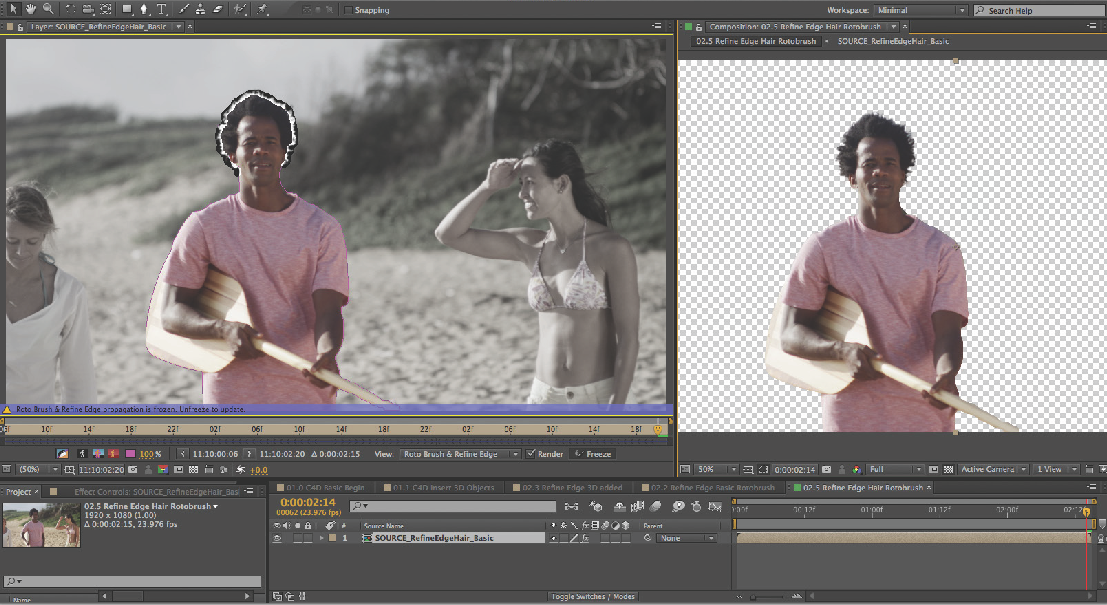Image resolution: width=1107 pixels, height=605 pixels.
Task: Select the Zoom tool in toolbar
Action: (x=47, y=9)
